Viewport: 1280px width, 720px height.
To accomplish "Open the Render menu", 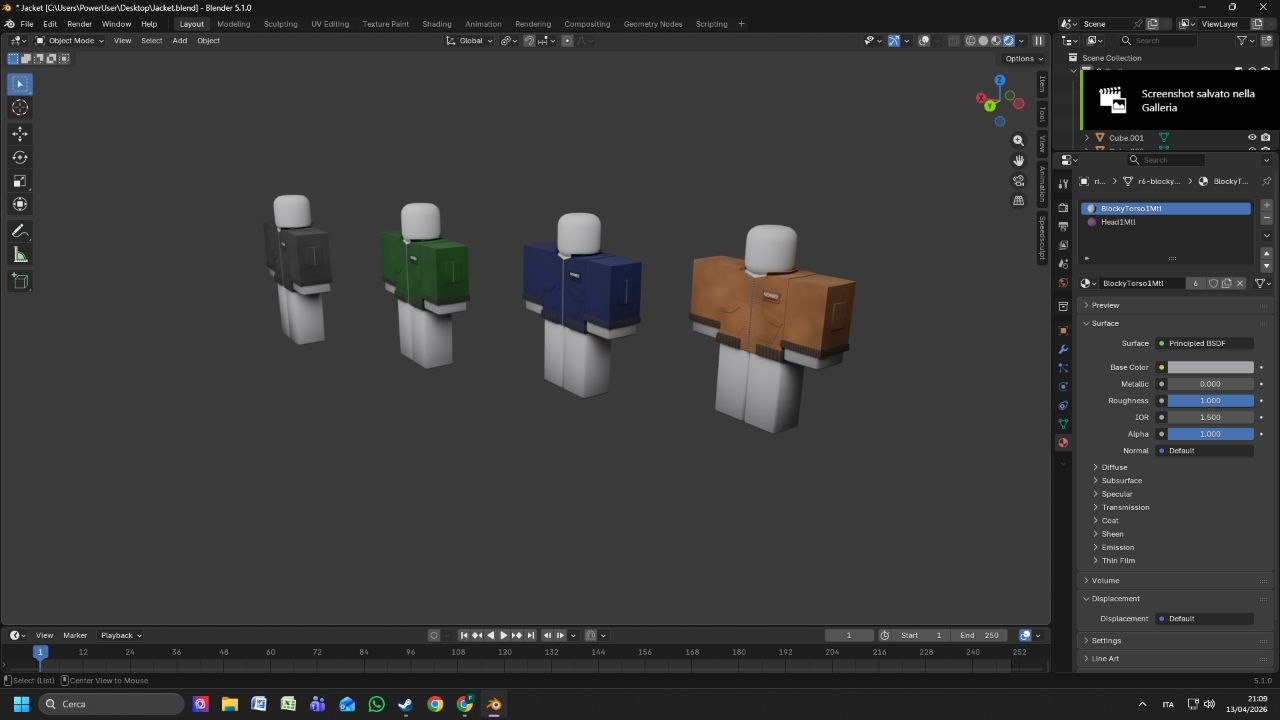I will (79, 24).
